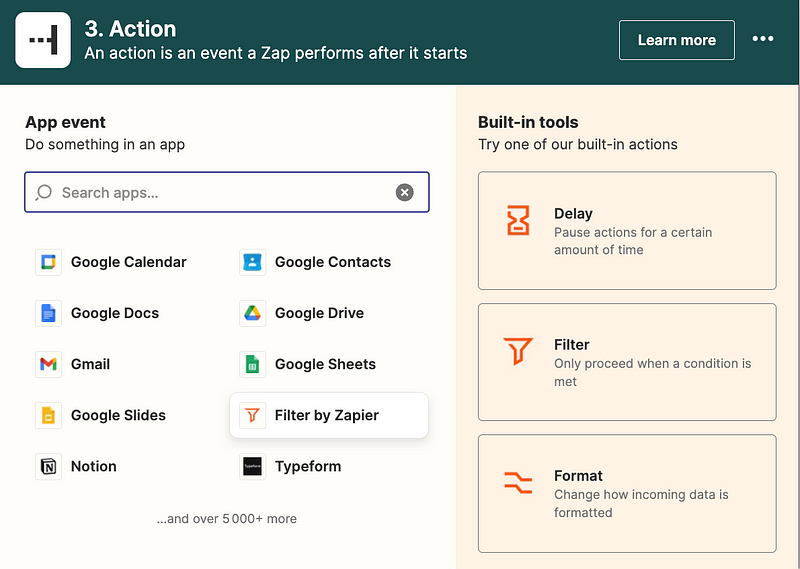The height and width of the screenshot is (569, 800).
Task: Click 'Only proceed when a condition' description
Action: [x=653, y=372]
